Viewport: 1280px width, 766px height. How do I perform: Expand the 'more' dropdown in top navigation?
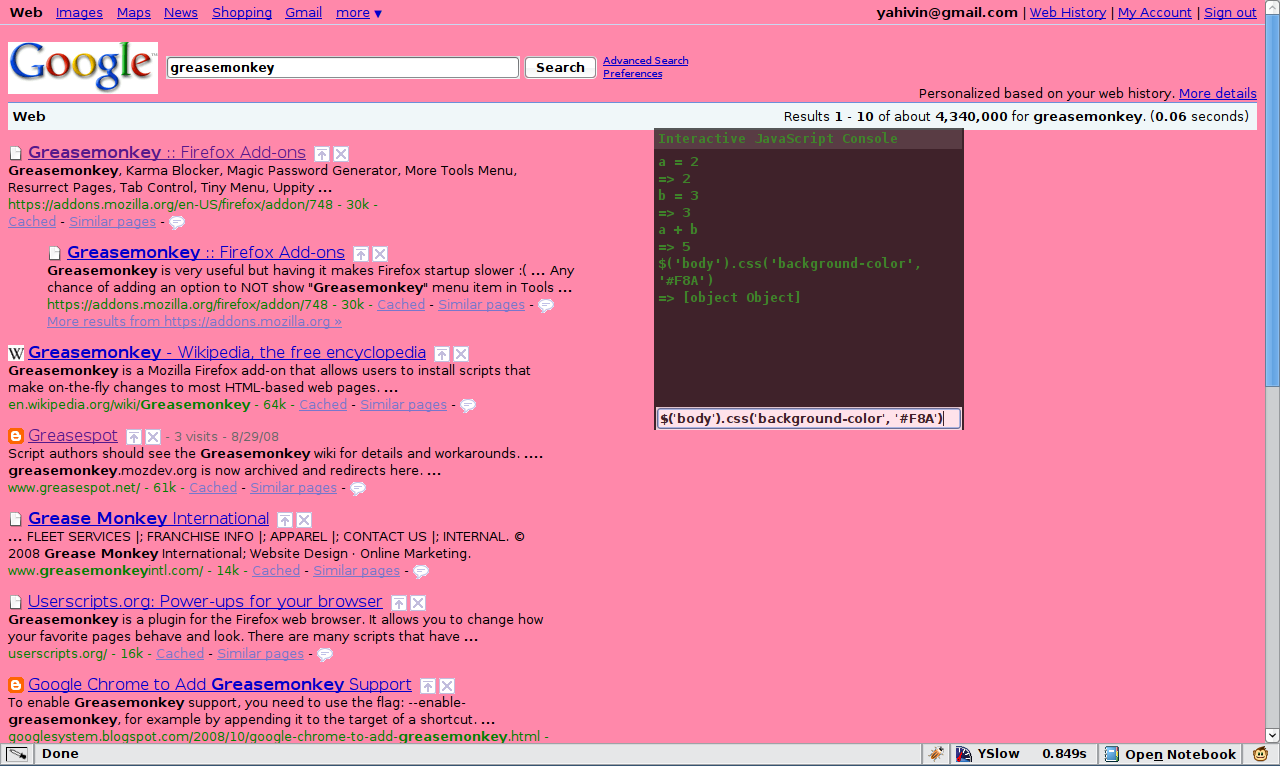[358, 13]
